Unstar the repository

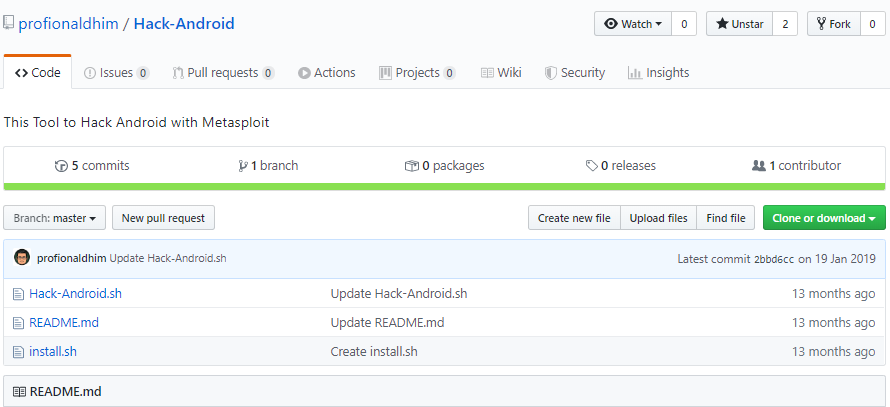[740, 24]
